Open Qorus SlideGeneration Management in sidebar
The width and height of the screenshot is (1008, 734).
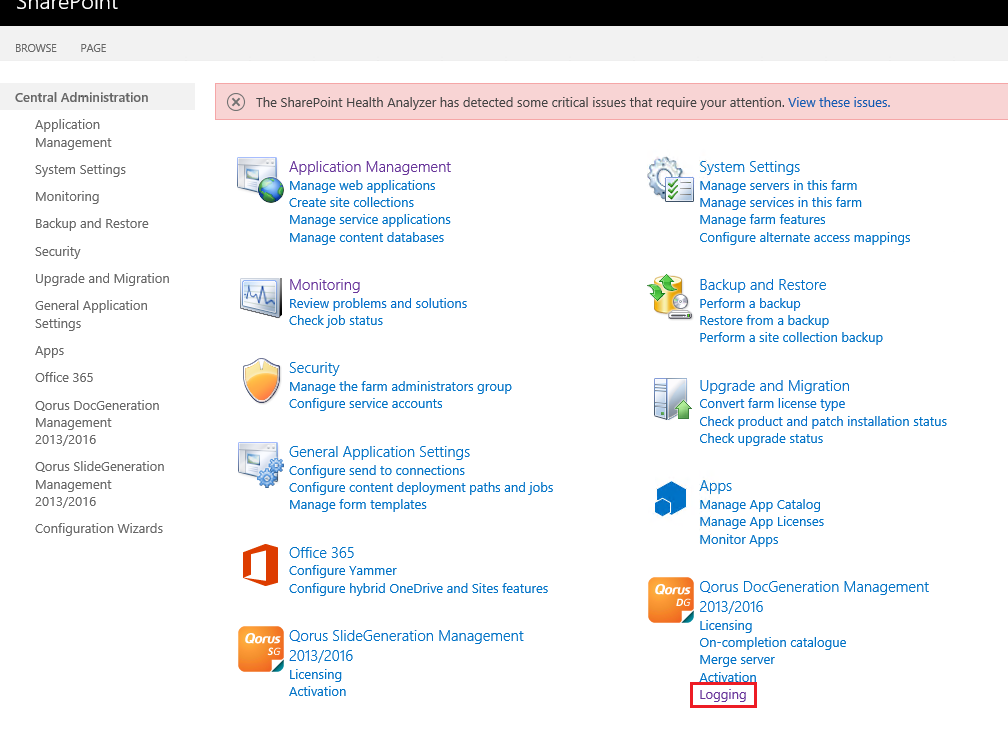tap(100, 484)
